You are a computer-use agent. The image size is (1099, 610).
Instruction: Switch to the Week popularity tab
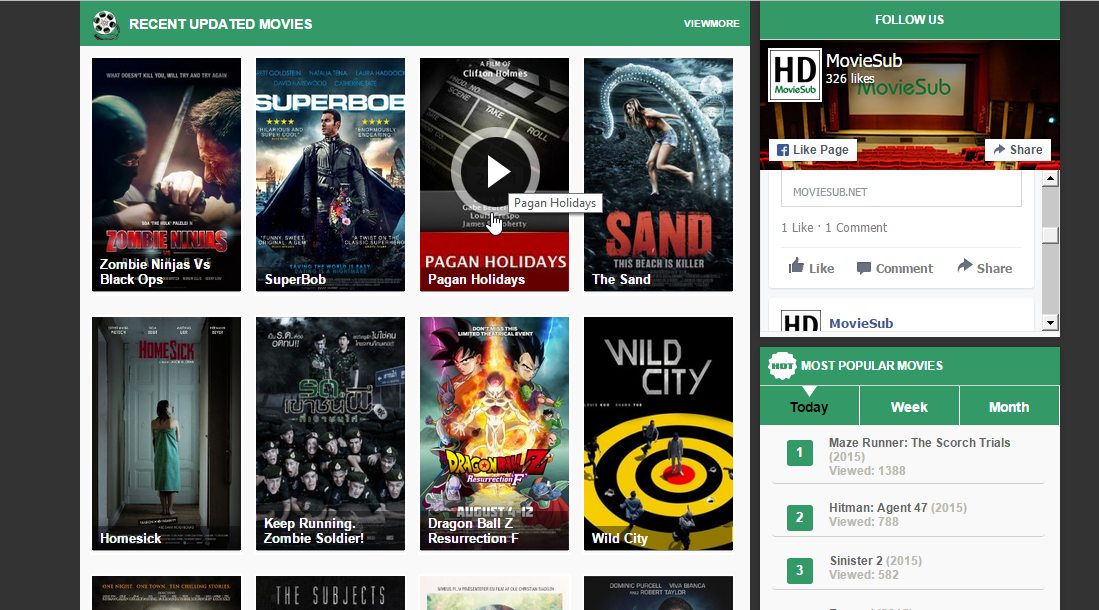(909, 407)
